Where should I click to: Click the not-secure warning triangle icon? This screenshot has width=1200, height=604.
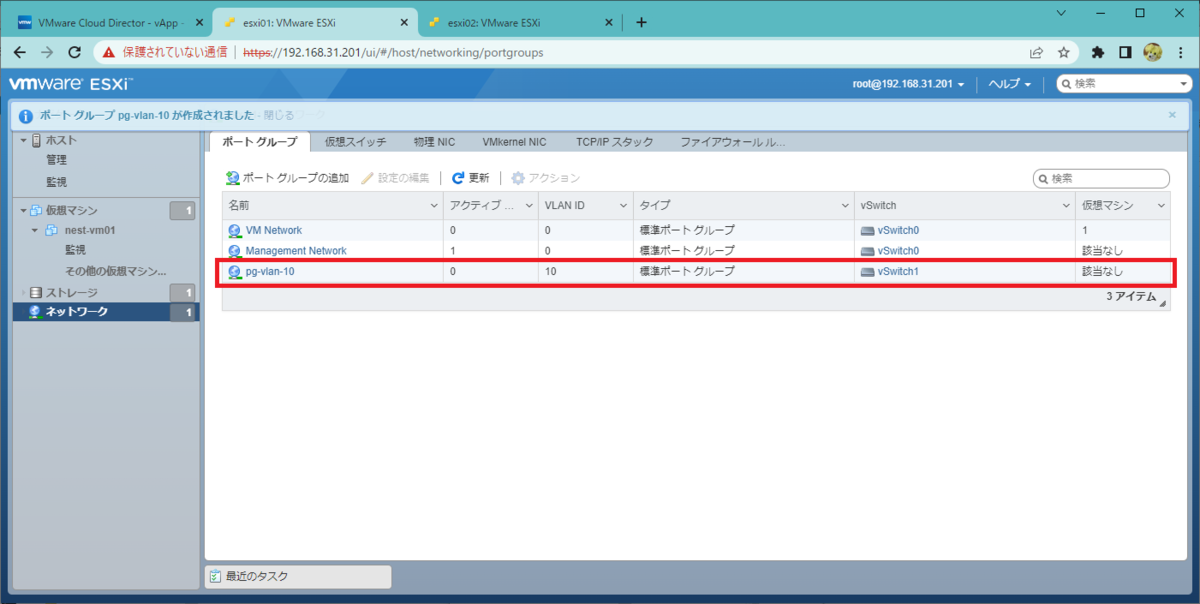pos(109,52)
